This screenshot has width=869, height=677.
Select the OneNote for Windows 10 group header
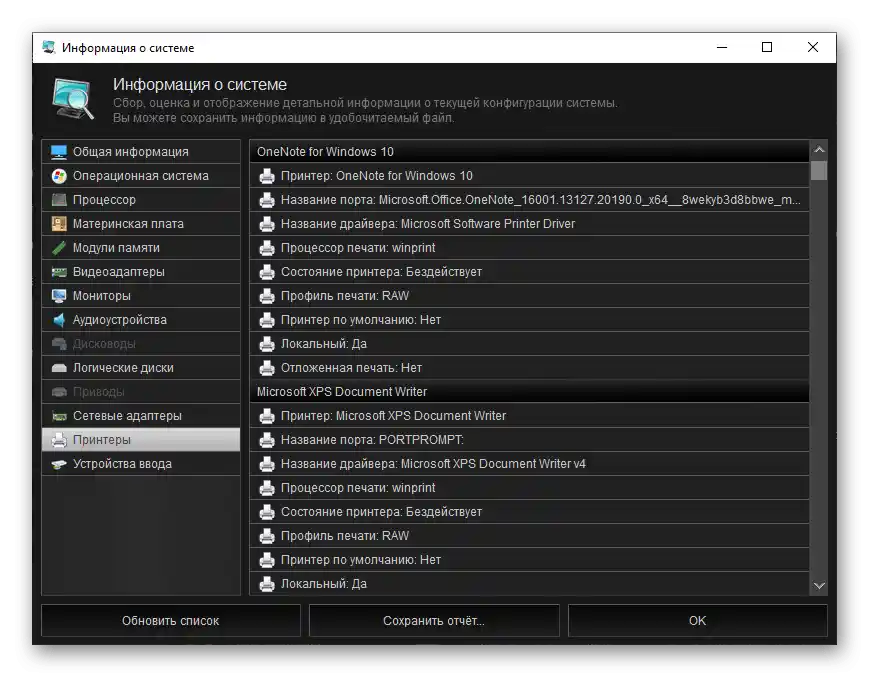pyautogui.click(x=529, y=152)
